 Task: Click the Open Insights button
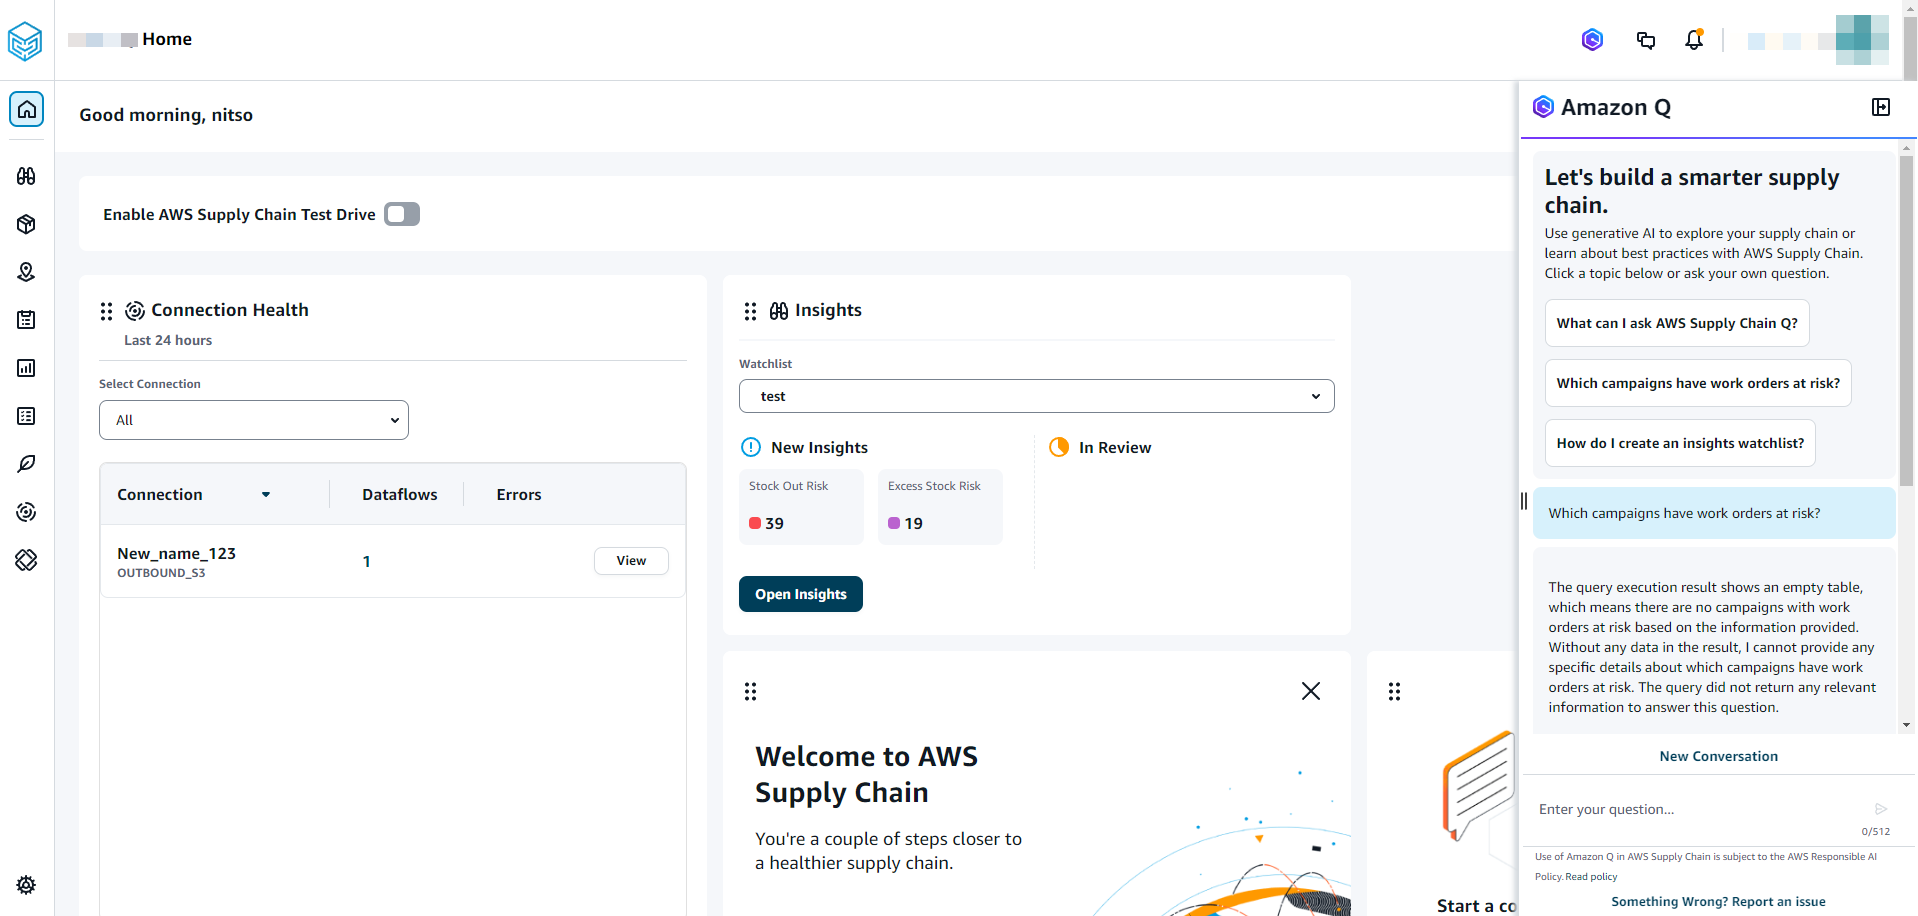click(800, 593)
